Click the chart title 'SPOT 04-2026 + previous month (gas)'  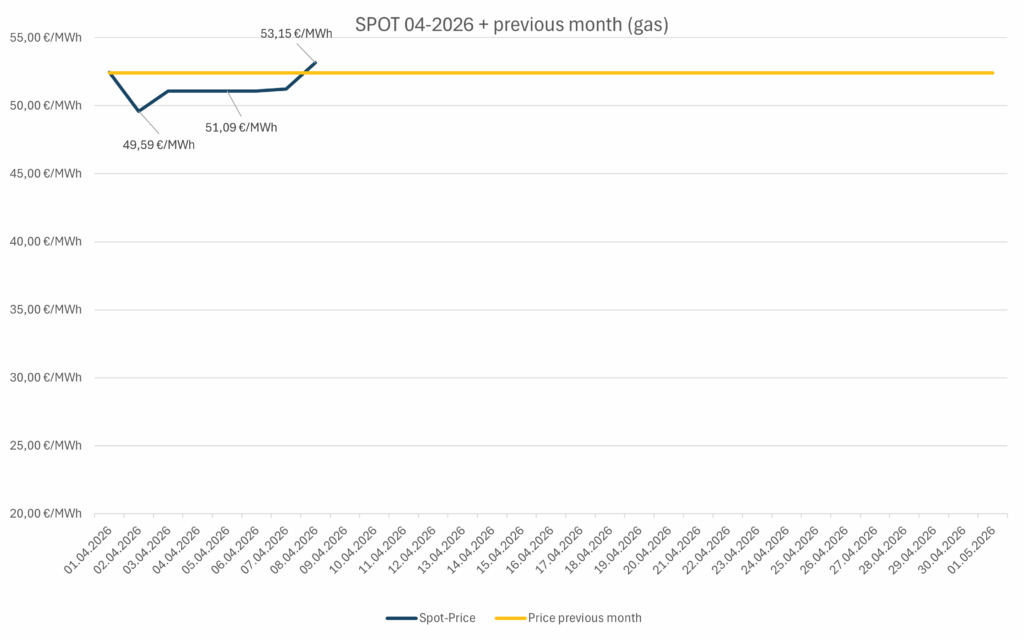(x=511, y=24)
